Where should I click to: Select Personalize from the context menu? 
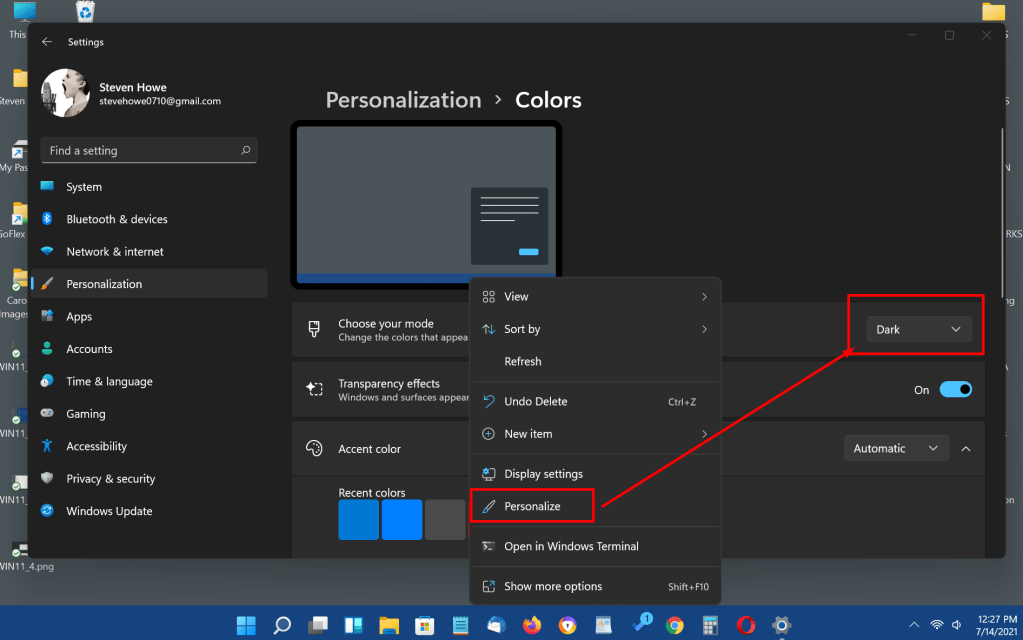(532, 507)
